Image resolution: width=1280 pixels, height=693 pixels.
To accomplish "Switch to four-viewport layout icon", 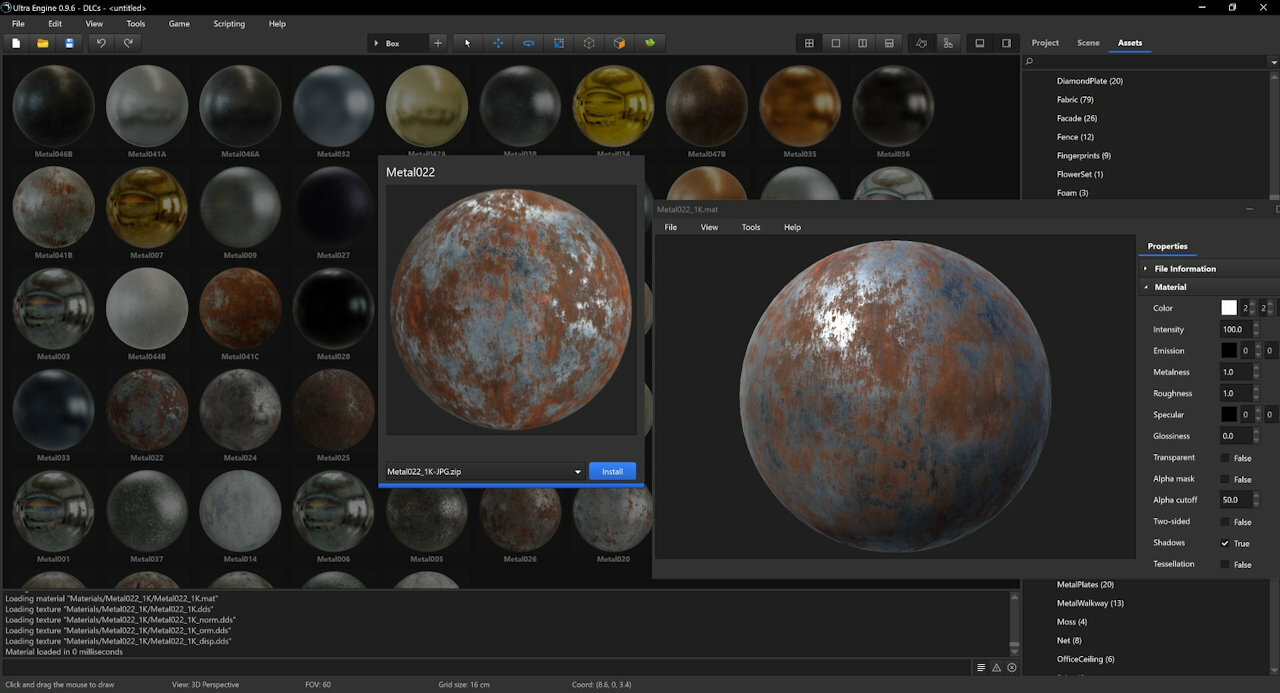I will (809, 43).
